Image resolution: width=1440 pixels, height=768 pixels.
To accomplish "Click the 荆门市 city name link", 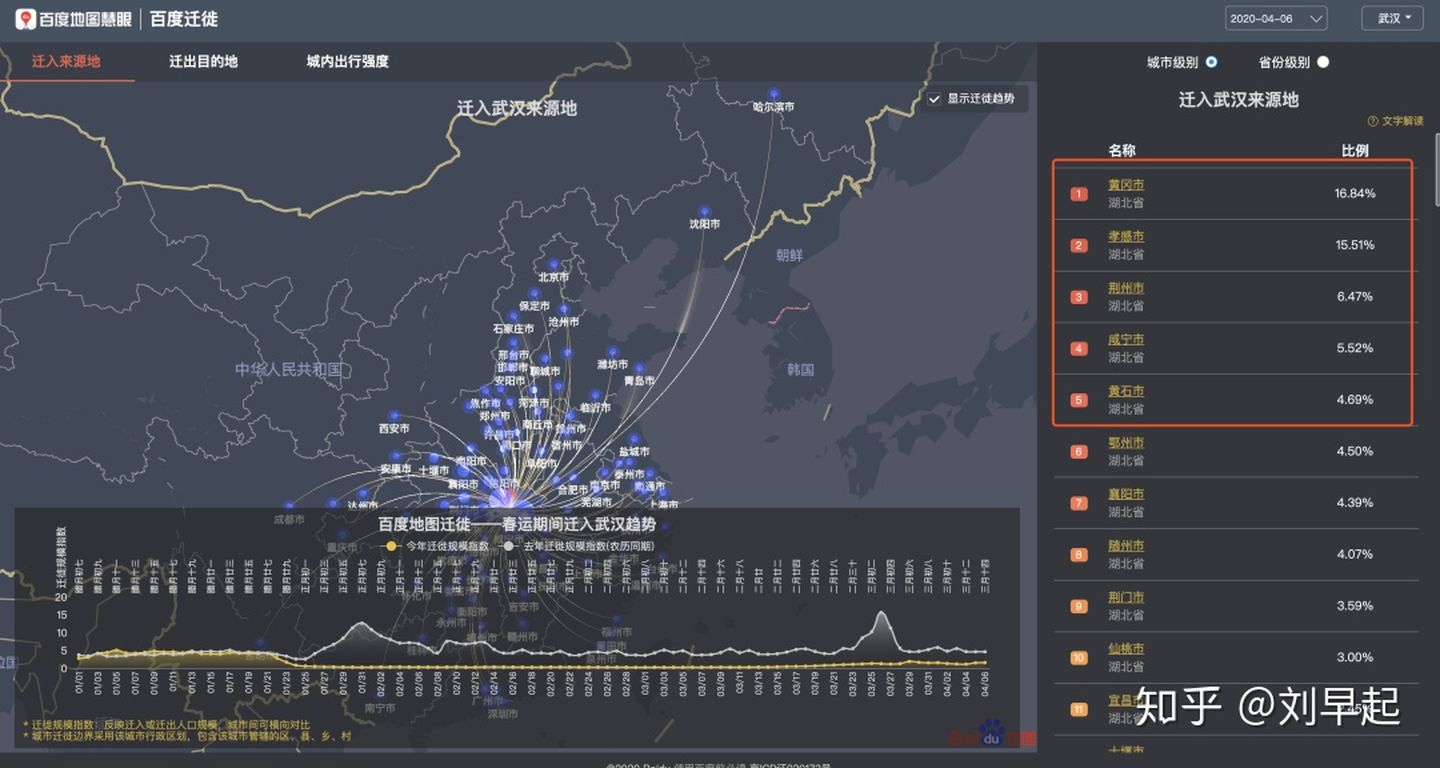I will click(x=1126, y=597).
